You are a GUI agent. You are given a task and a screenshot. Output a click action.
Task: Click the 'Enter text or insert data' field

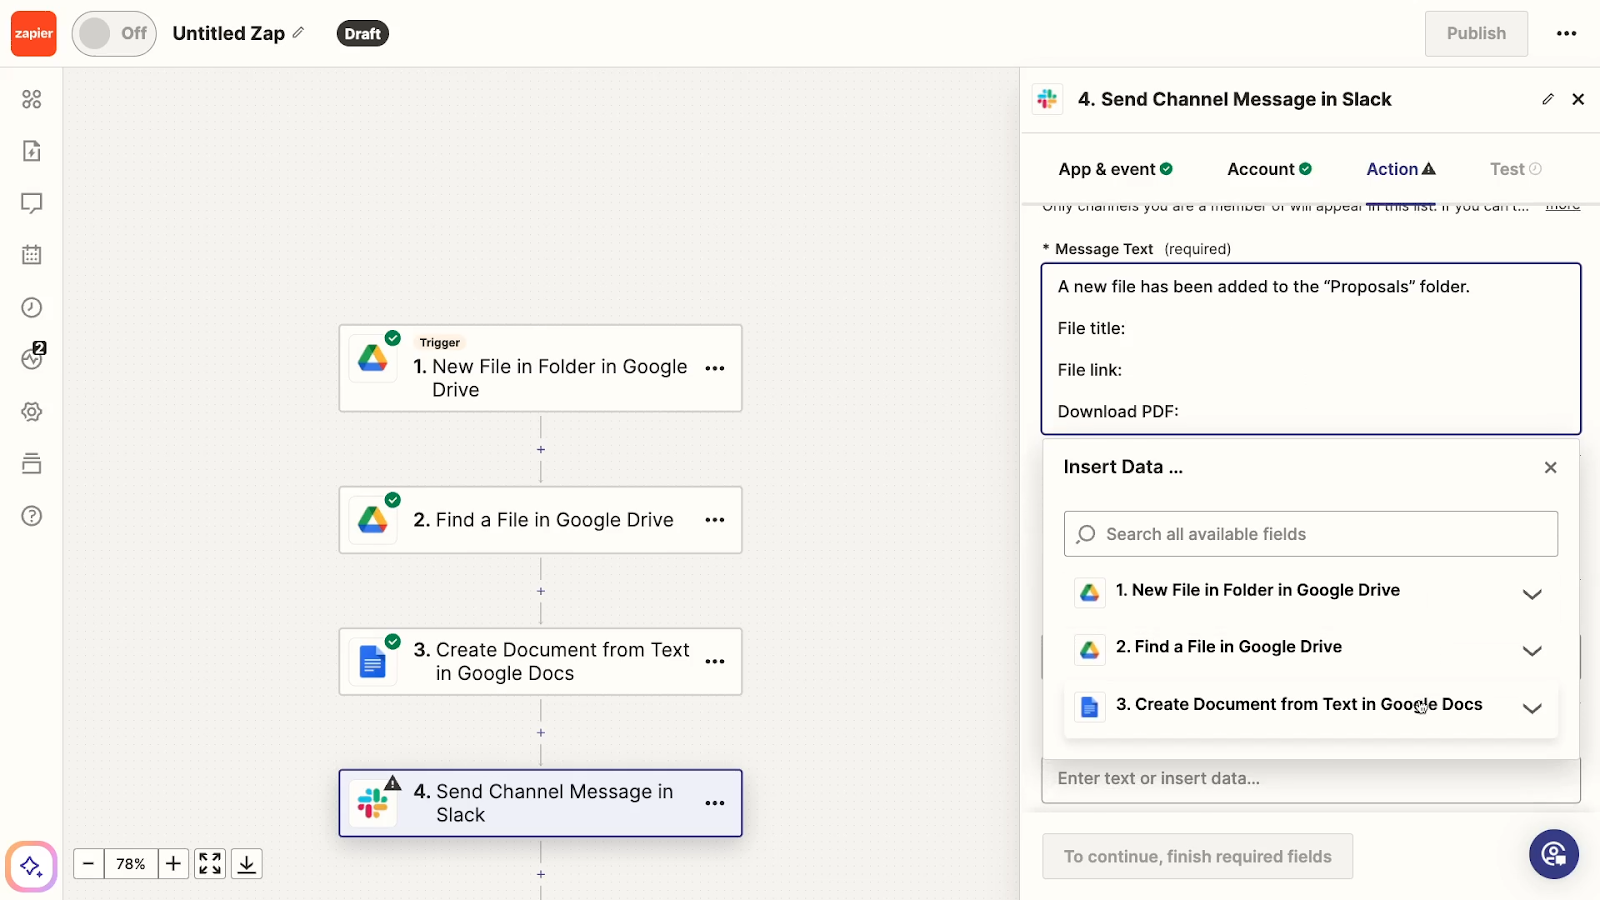1310,779
